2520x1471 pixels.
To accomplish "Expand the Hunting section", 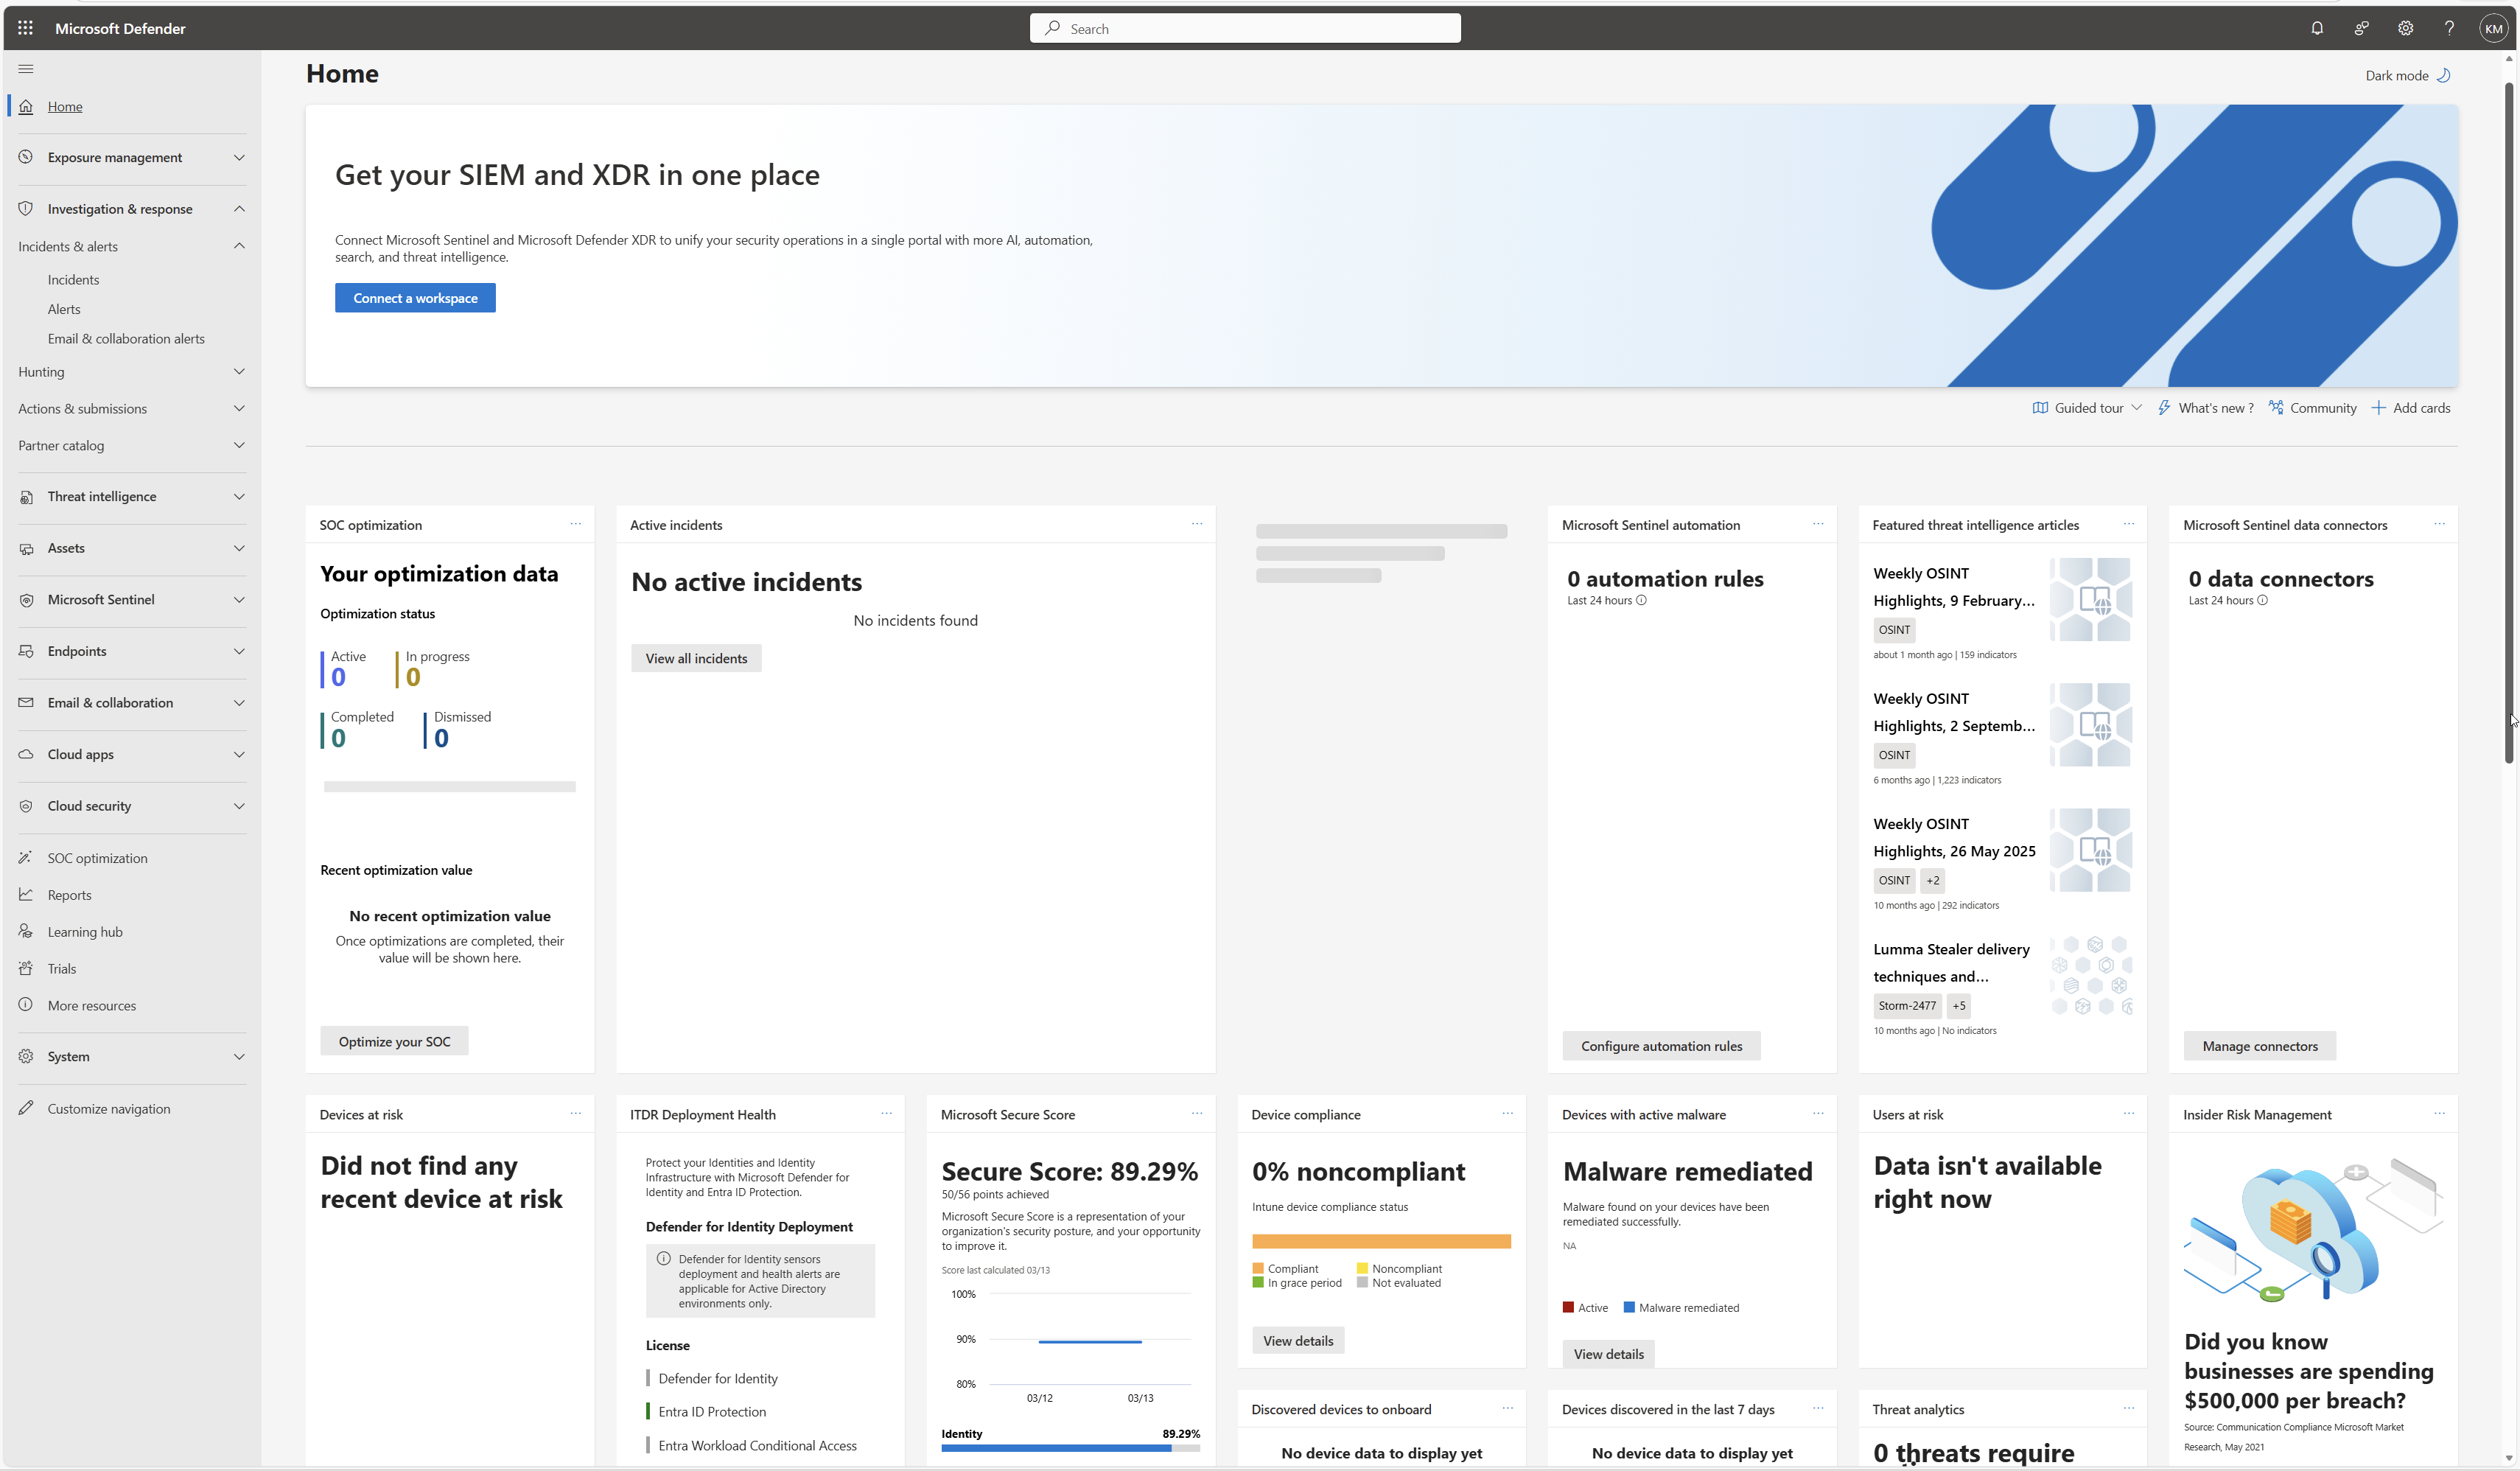I will pyautogui.click(x=239, y=372).
